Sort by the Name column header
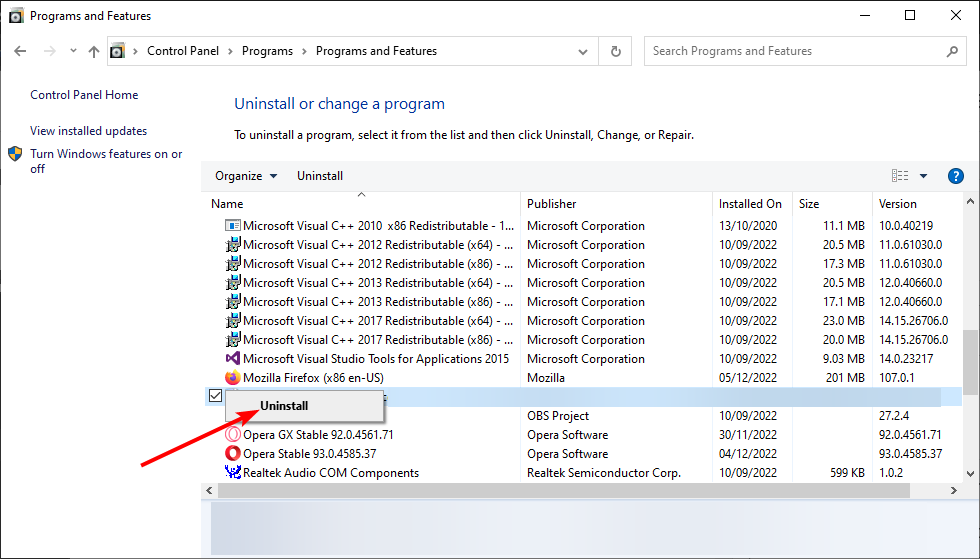 [x=227, y=204]
